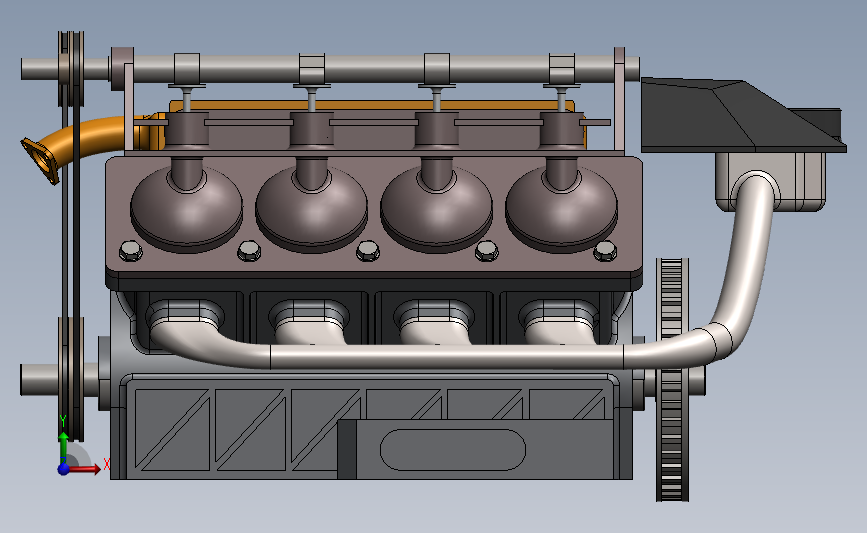Select the toothed flywheel gear
Image resolution: width=867 pixels, height=533 pixels.
tap(672, 380)
